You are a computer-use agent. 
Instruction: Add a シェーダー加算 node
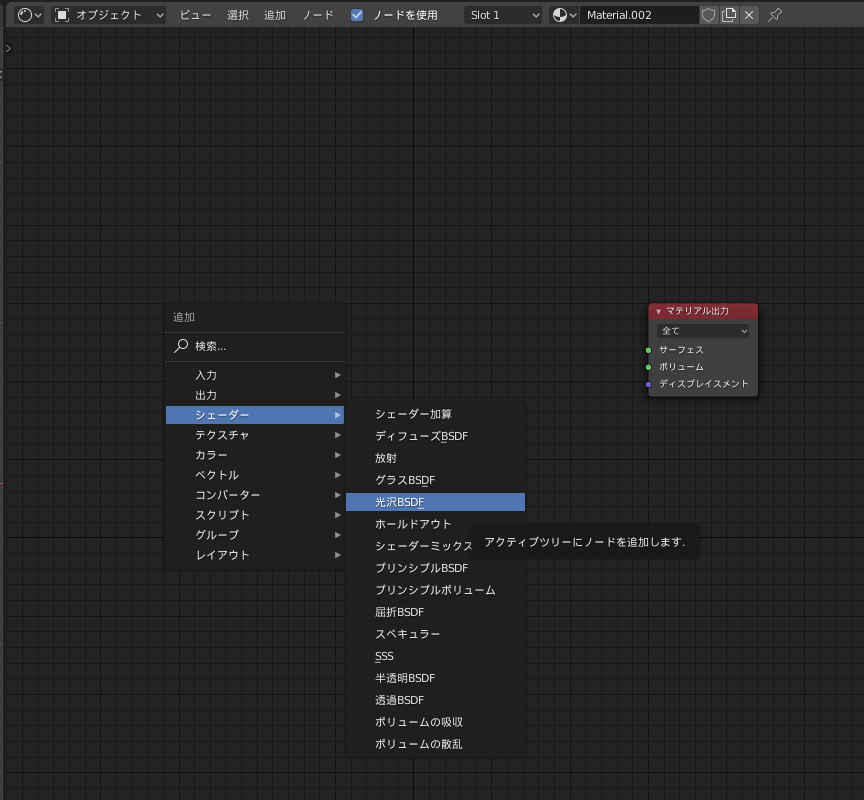pyautogui.click(x=435, y=414)
